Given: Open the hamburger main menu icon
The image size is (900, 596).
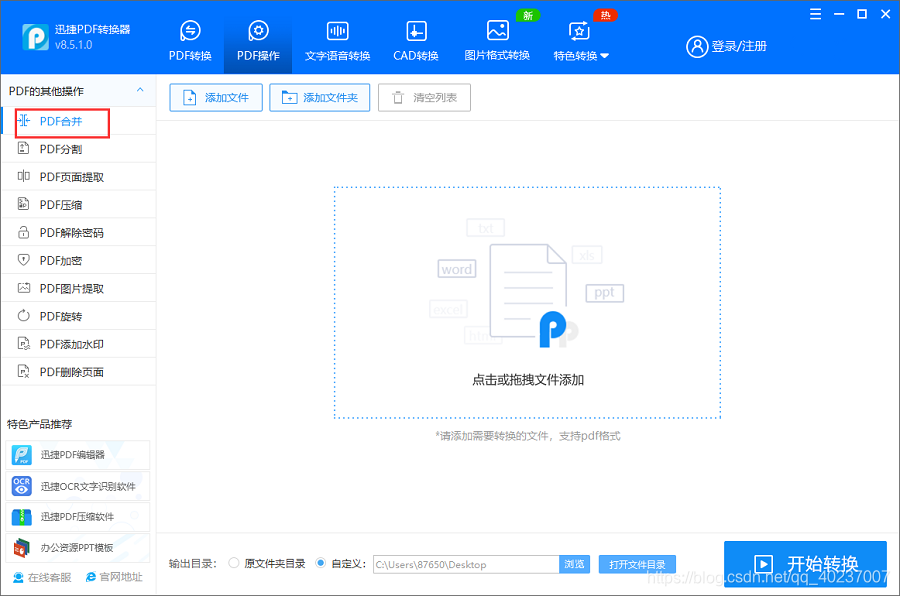Looking at the screenshot, I should coord(815,14).
